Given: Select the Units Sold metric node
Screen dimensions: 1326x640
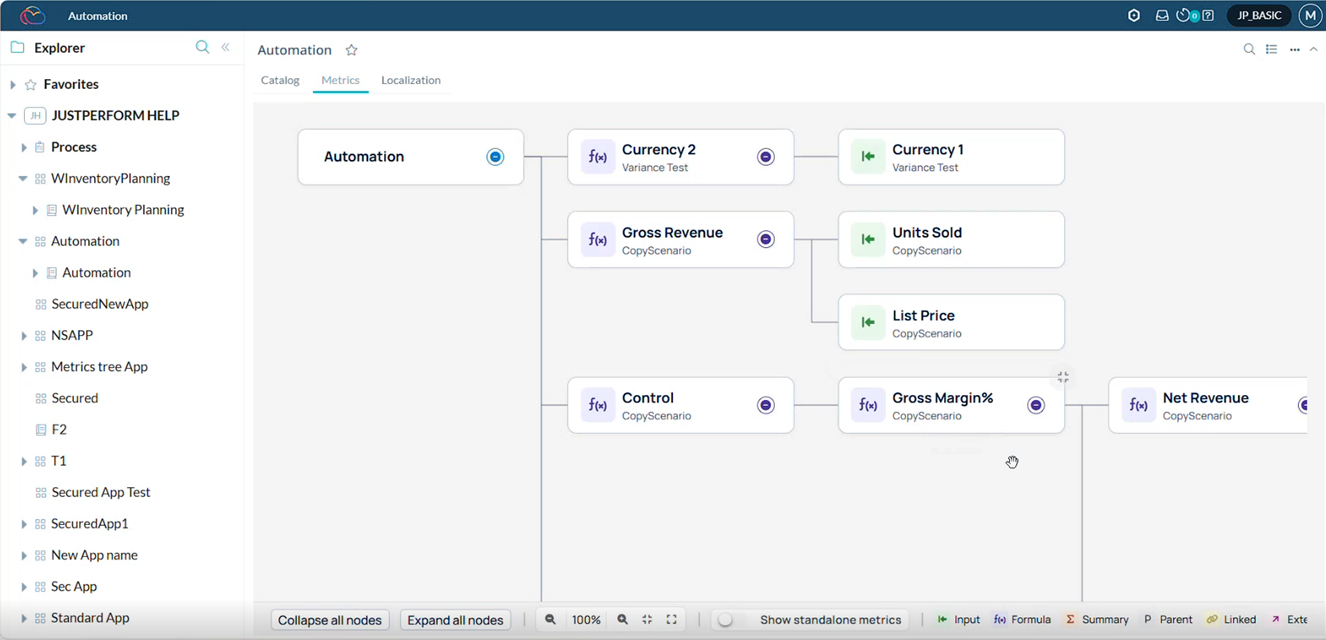Looking at the screenshot, I should pyautogui.click(x=950, y=240).
